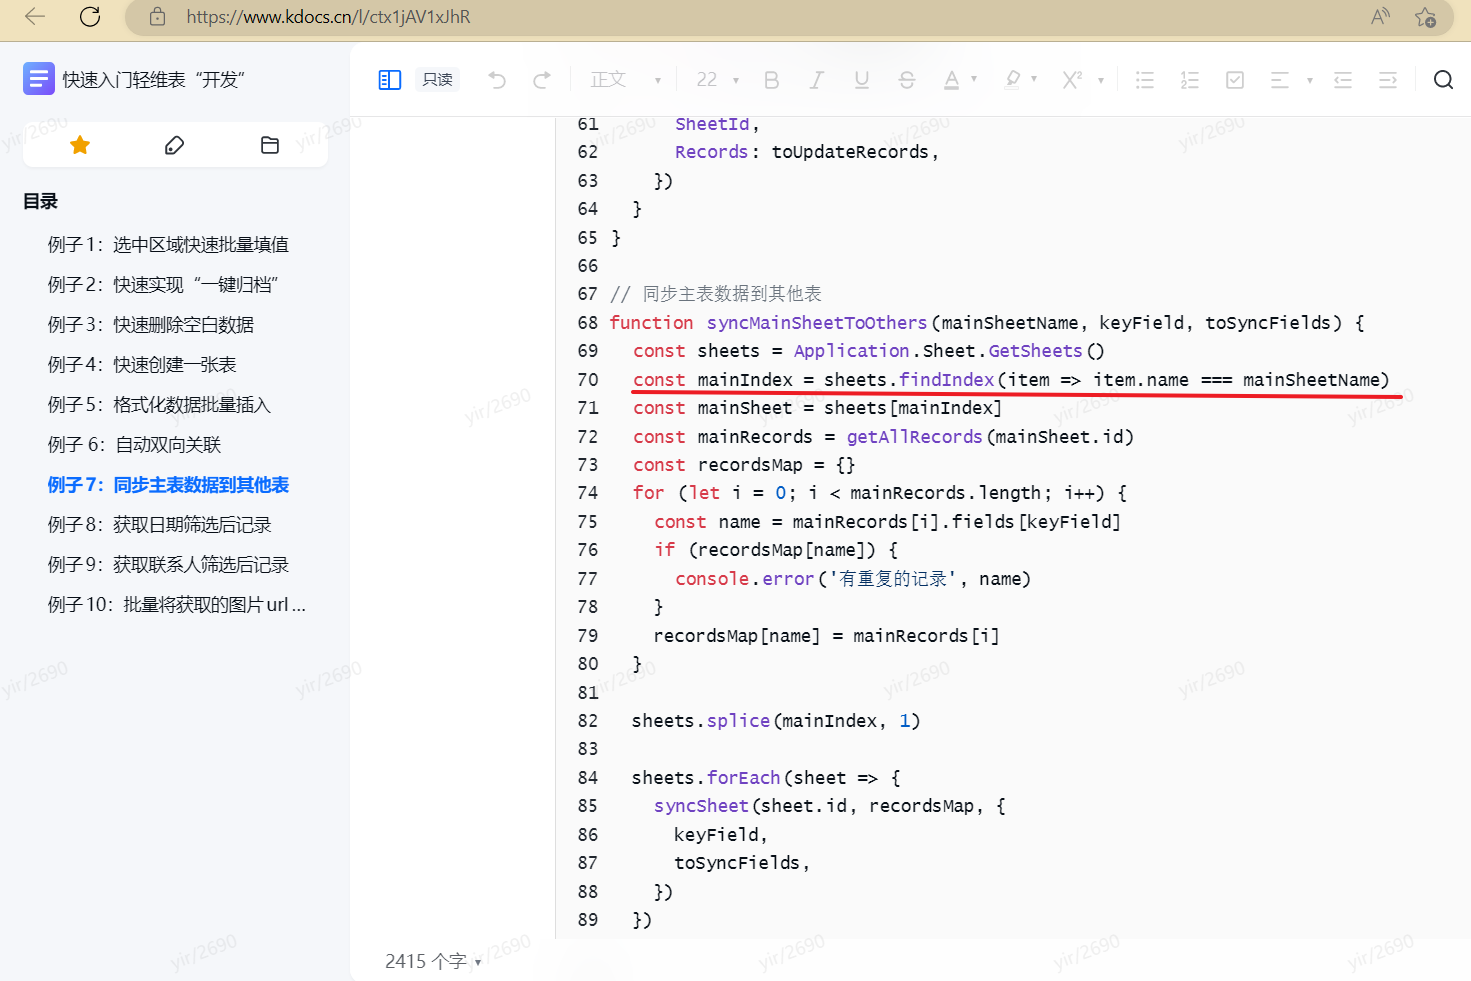Go back with the browser back arrow
The height and width of the screenshot is (981, 1471).
(x=35, y=16)
